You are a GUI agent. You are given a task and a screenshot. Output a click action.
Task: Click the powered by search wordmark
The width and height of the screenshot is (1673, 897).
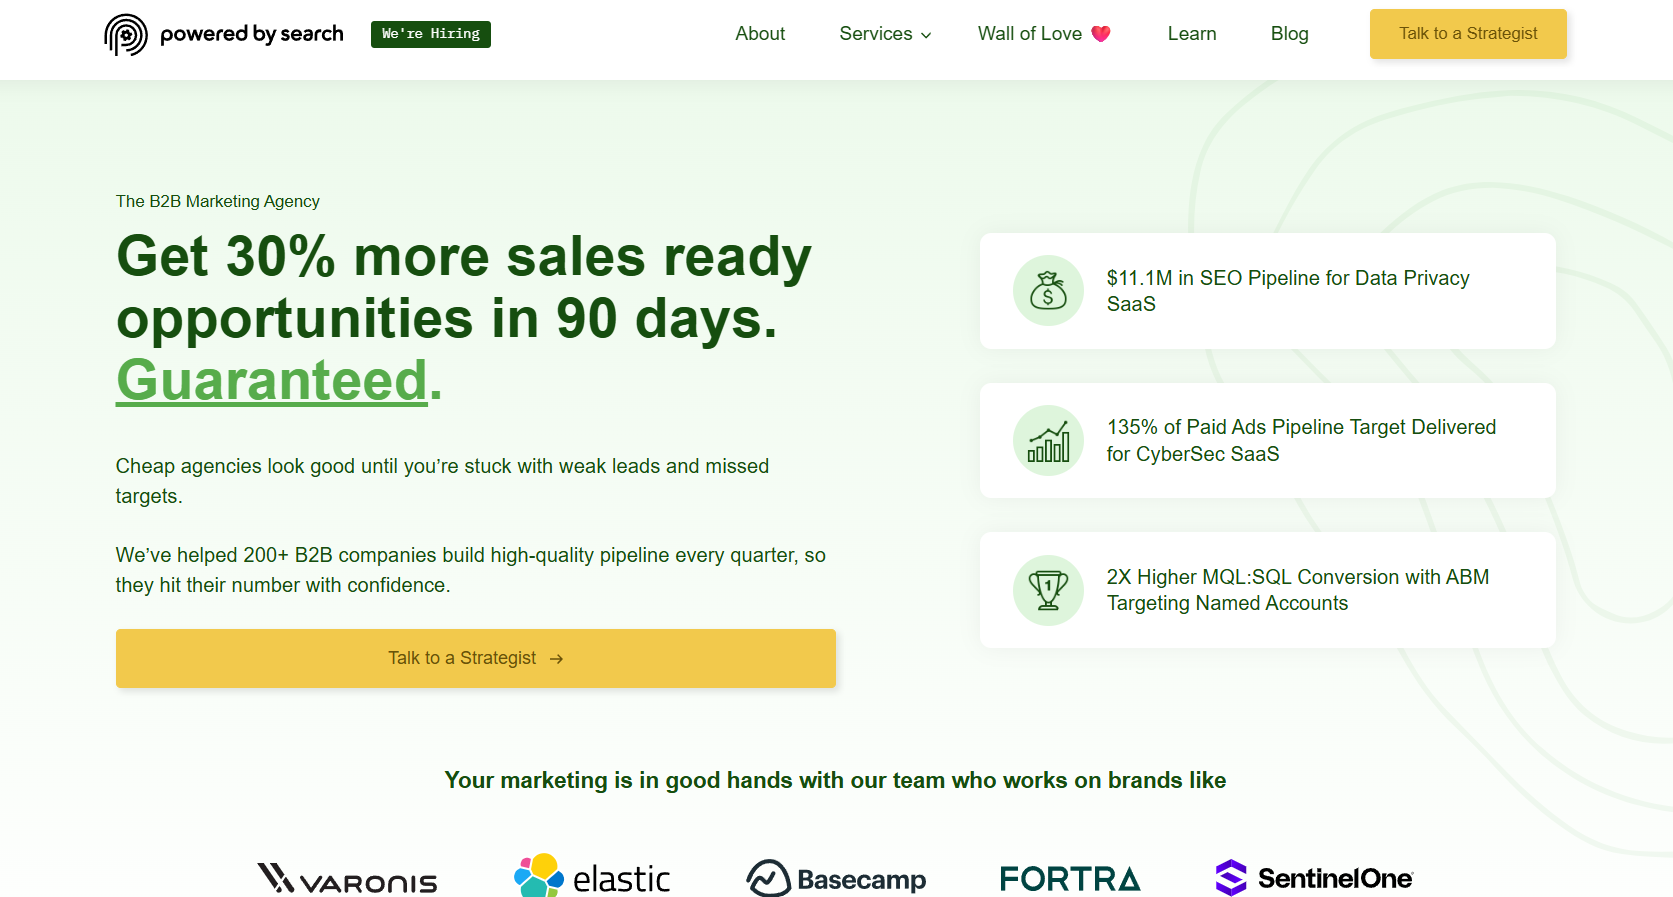pos(252,34)
